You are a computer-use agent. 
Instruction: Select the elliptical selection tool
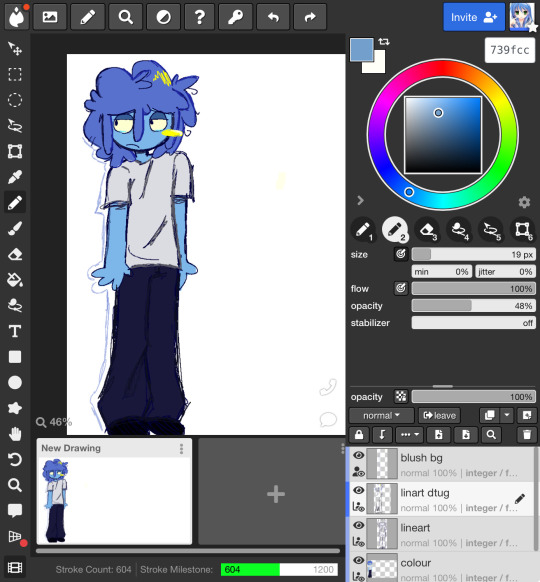click(15, 100)
